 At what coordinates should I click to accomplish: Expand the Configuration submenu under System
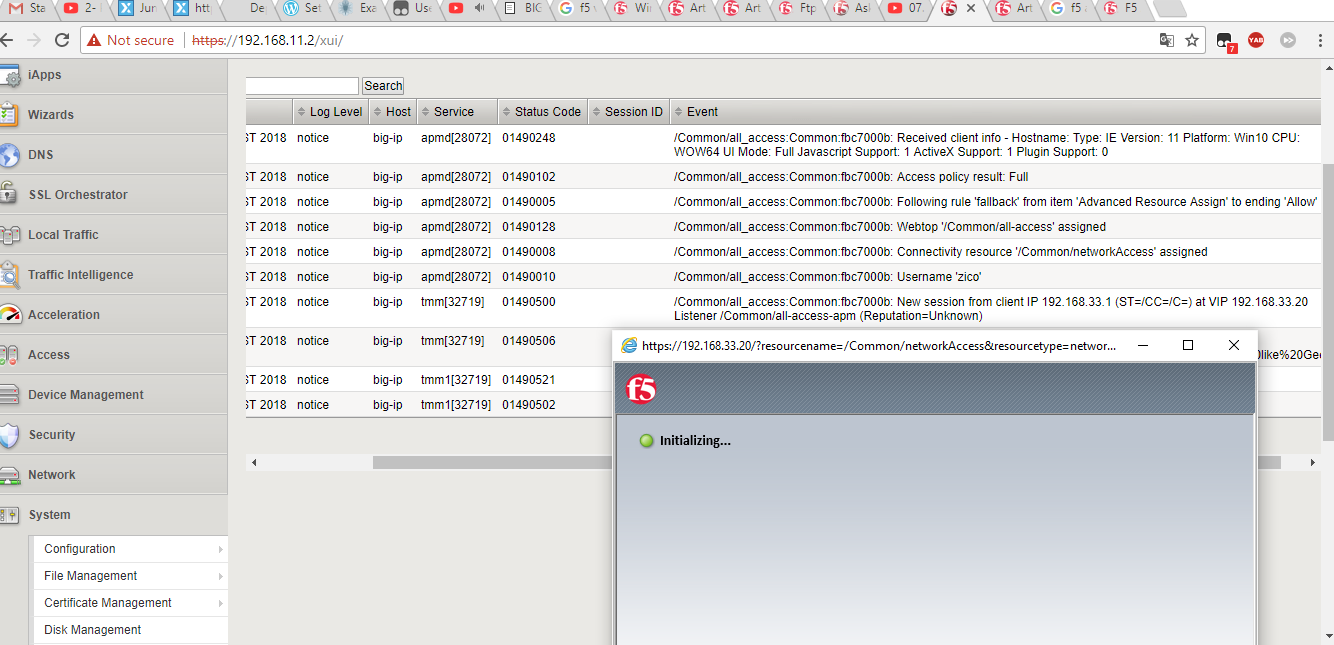click(x=80, y=548)
